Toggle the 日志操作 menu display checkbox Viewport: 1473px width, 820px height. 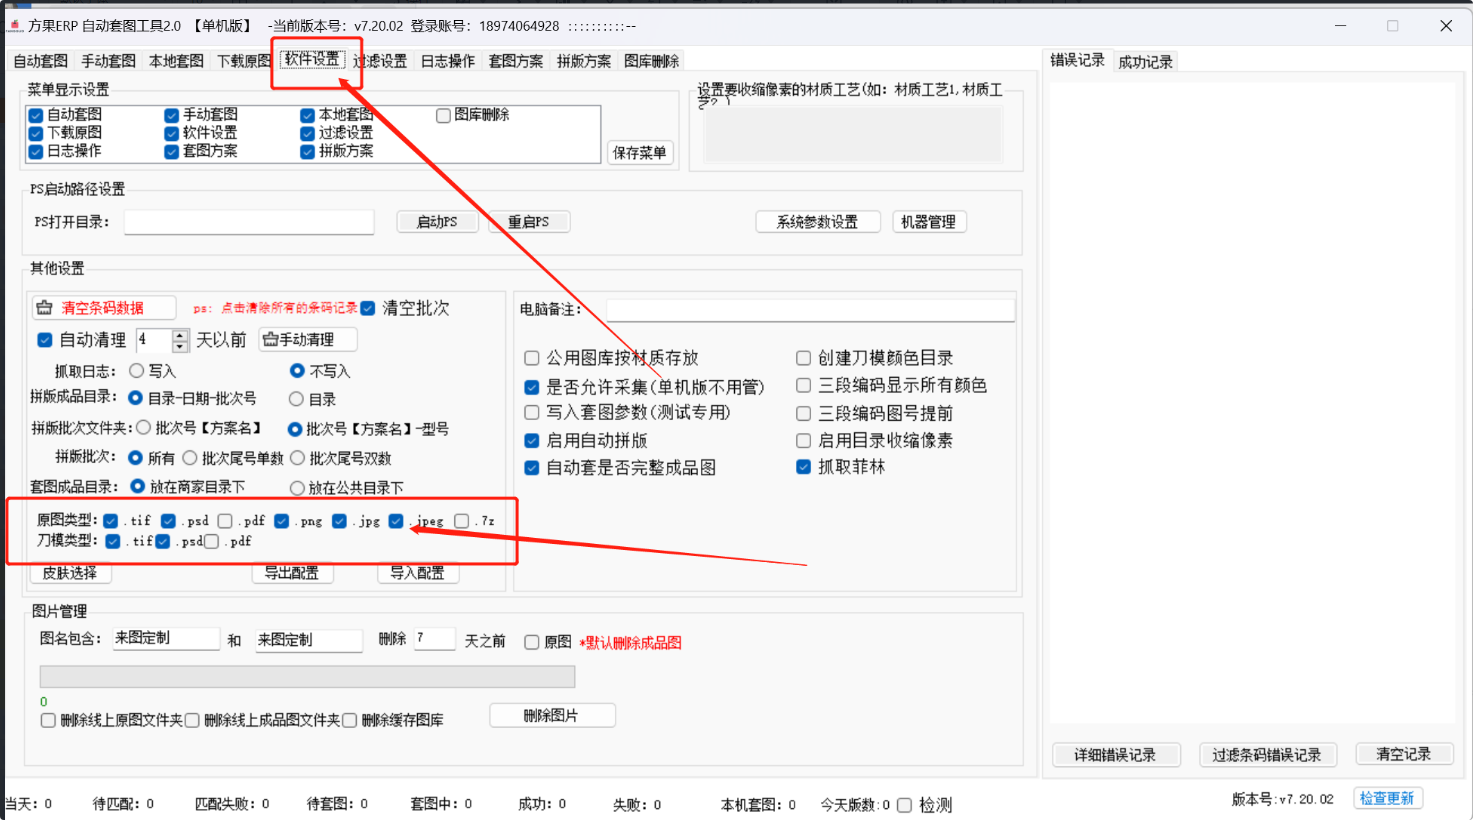(x=36, y=151)
